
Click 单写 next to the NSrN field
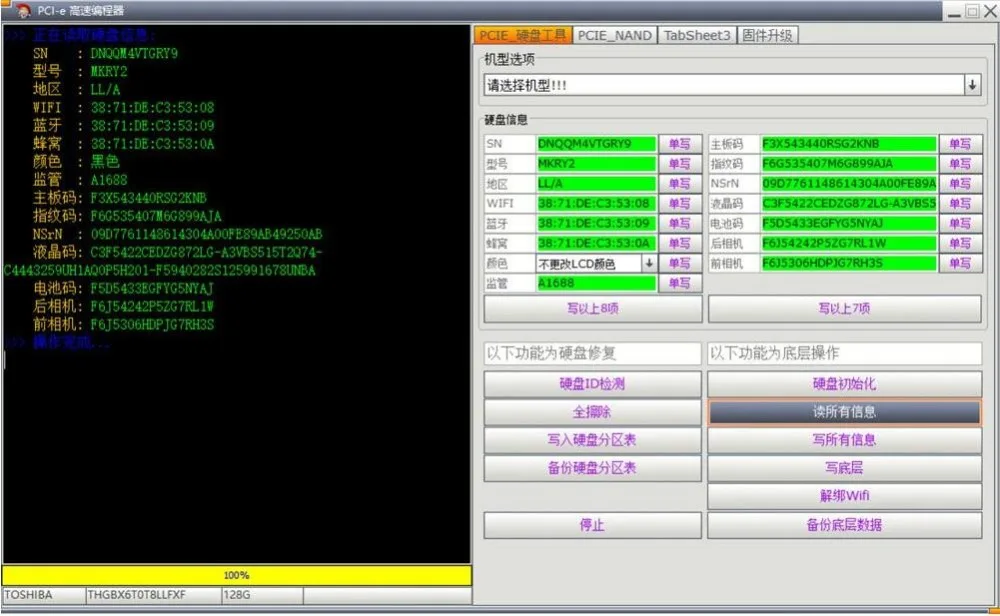pos(960,184)
